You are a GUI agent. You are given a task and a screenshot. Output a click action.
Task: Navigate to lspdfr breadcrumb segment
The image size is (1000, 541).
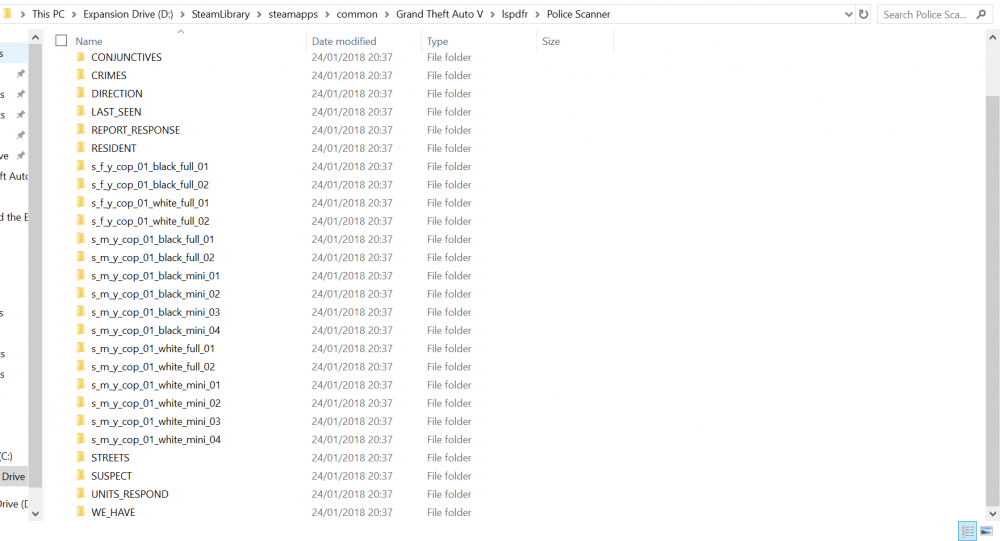point(515,14)
